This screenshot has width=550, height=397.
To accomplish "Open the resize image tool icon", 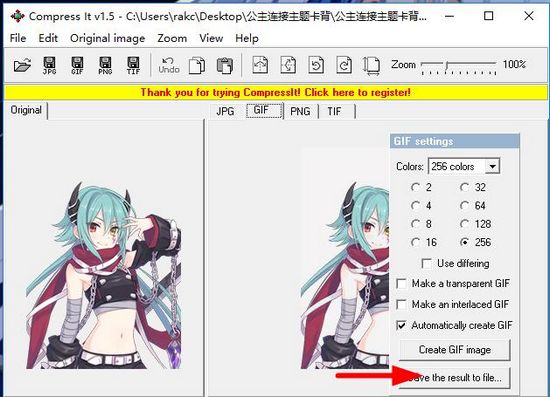I will tap(371, 66).
